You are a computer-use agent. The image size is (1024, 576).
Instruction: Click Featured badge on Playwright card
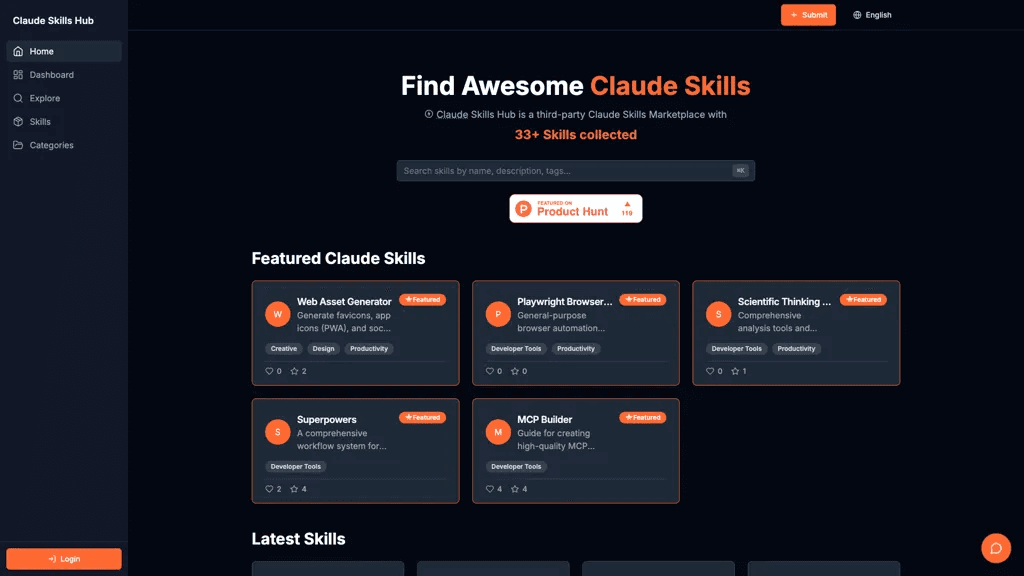click(643, 300)
